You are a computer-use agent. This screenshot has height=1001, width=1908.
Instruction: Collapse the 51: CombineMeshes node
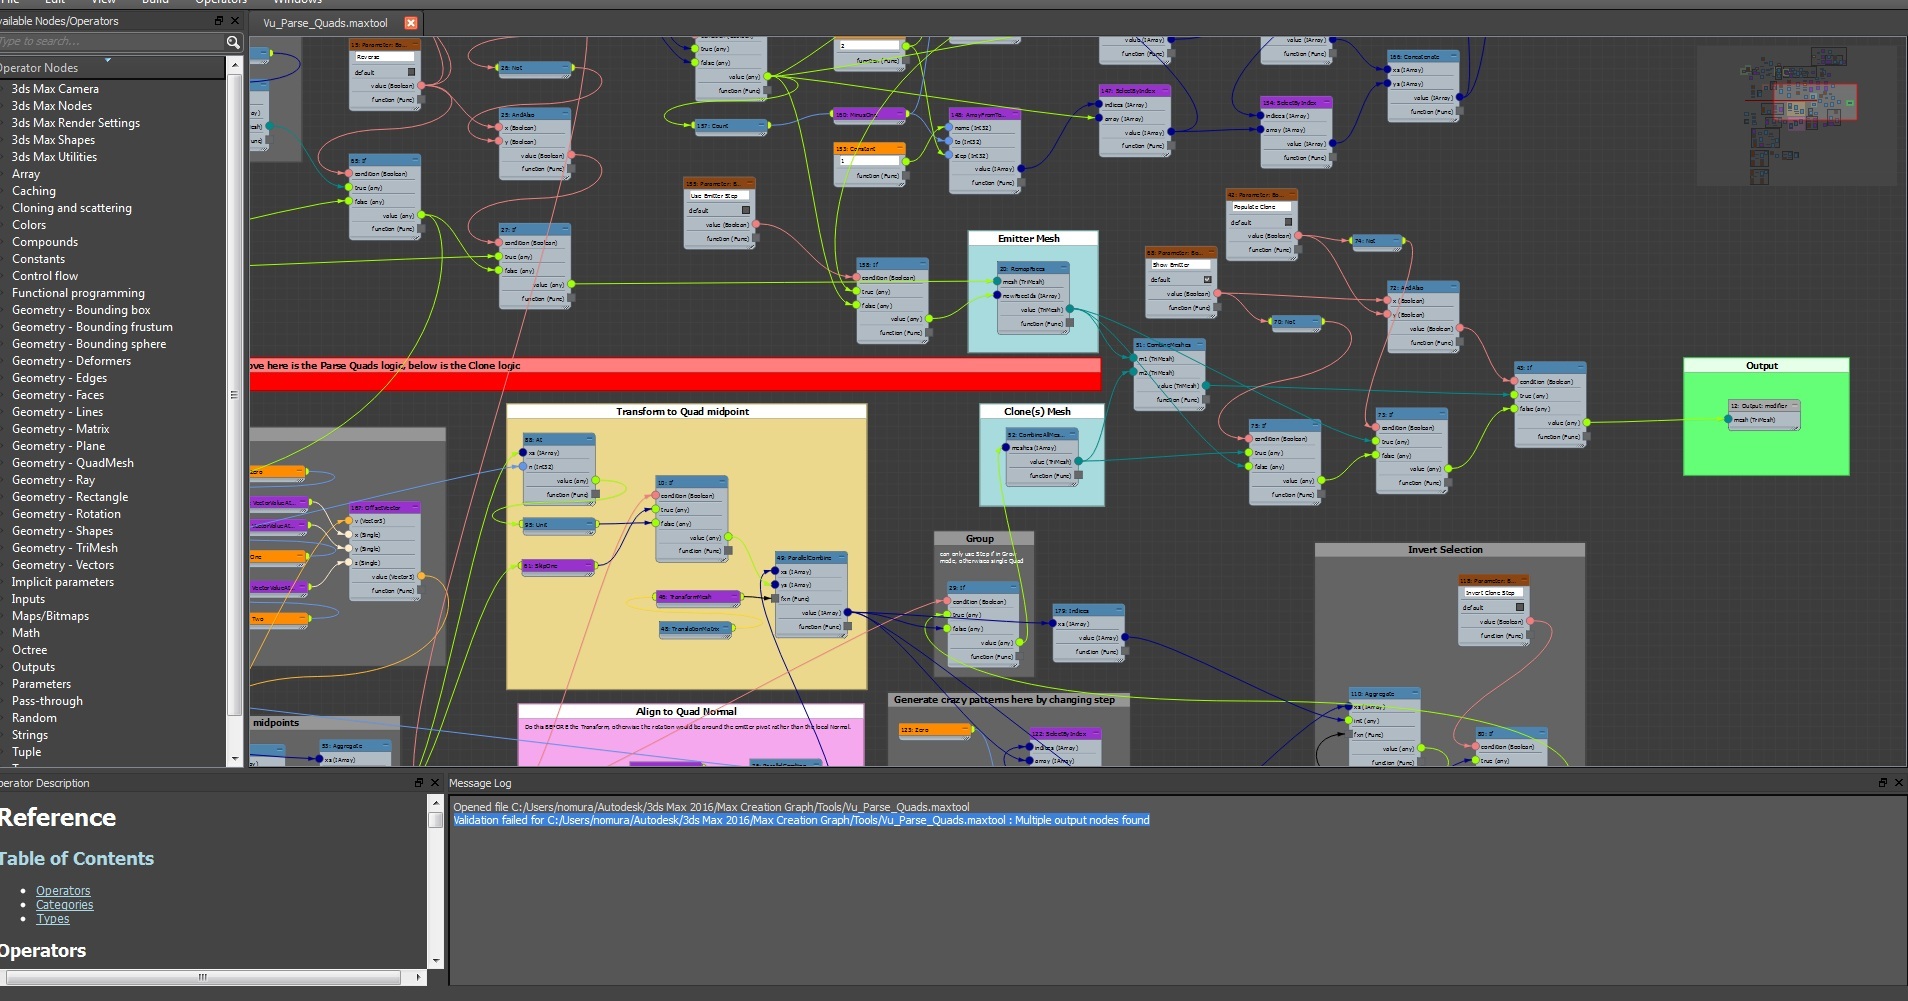click(x=1200, y=344)
